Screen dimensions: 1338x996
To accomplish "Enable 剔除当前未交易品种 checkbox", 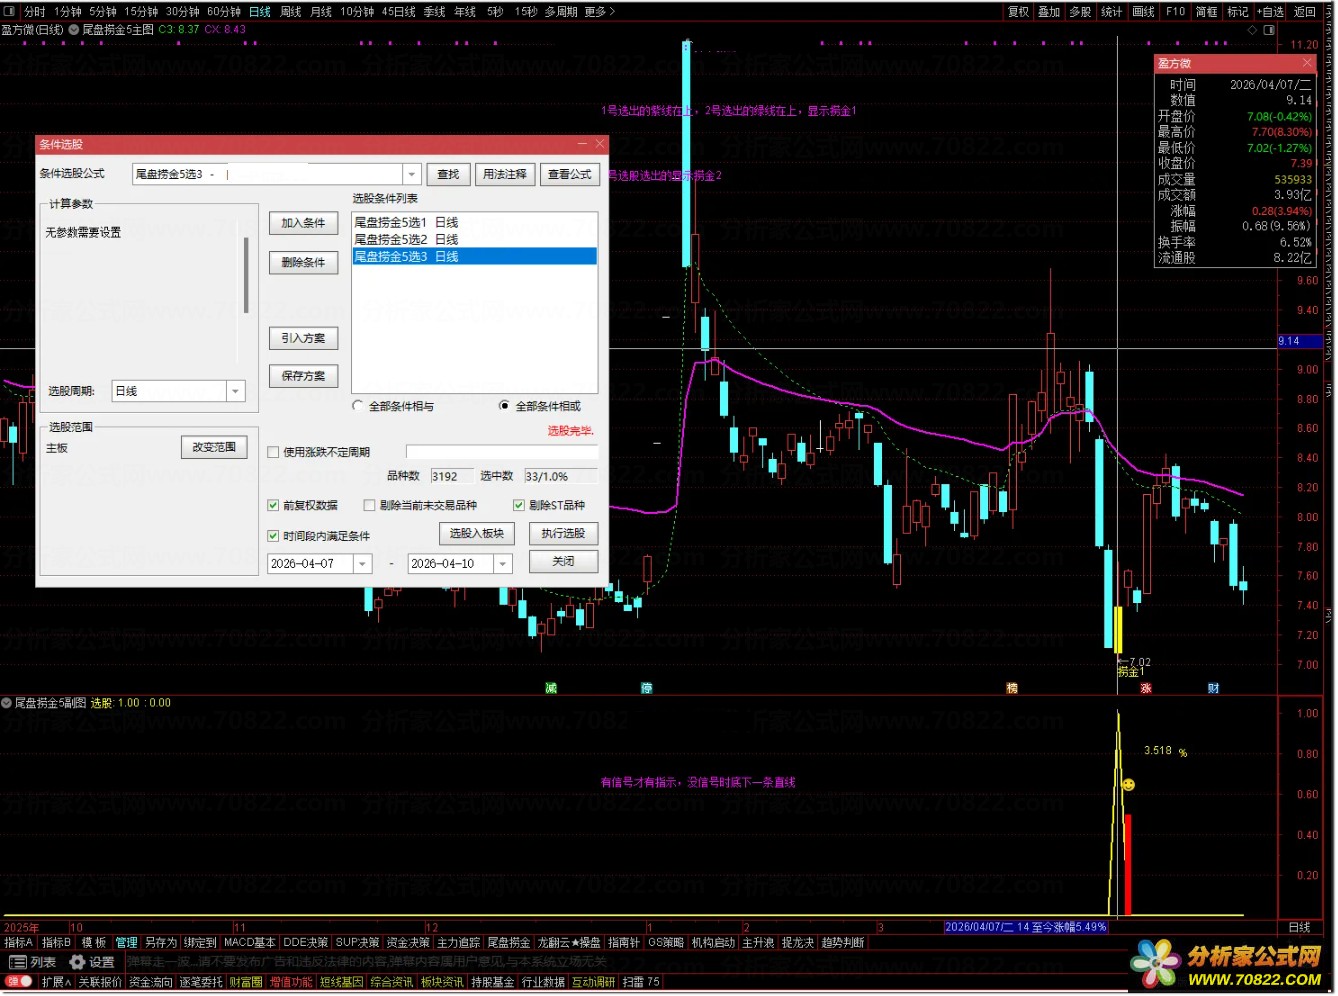I will (369, 505).
